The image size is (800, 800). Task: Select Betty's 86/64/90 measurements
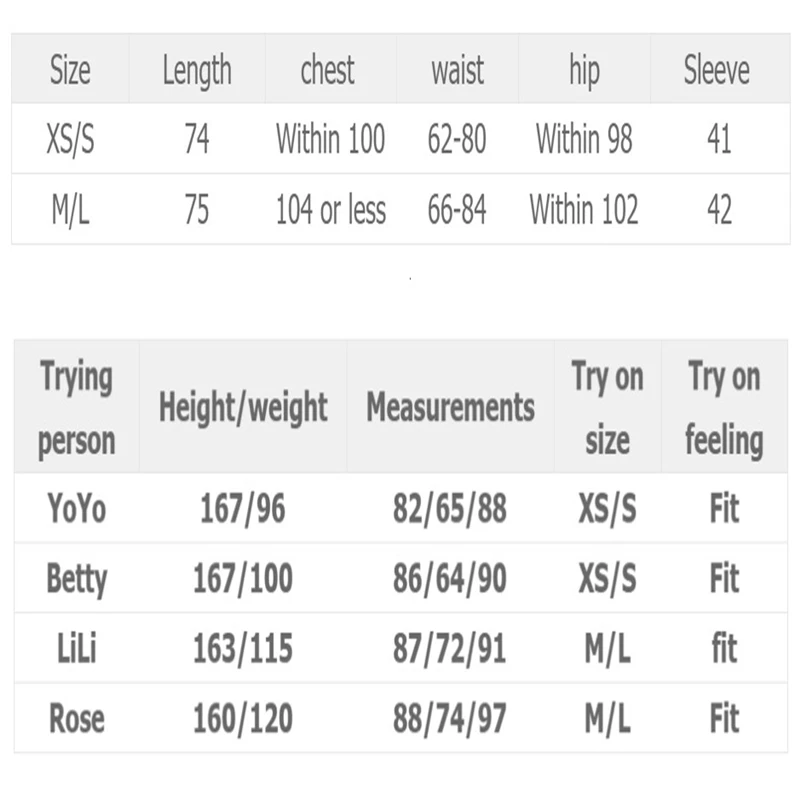coord(449,579)
